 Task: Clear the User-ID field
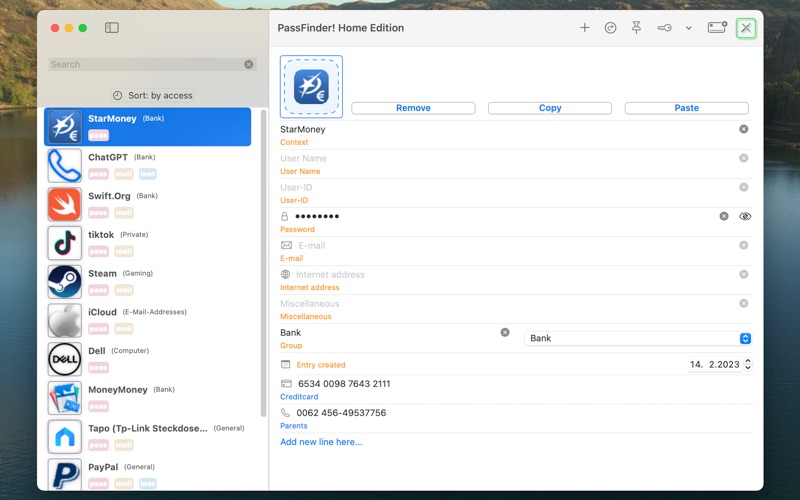[744, 187]
